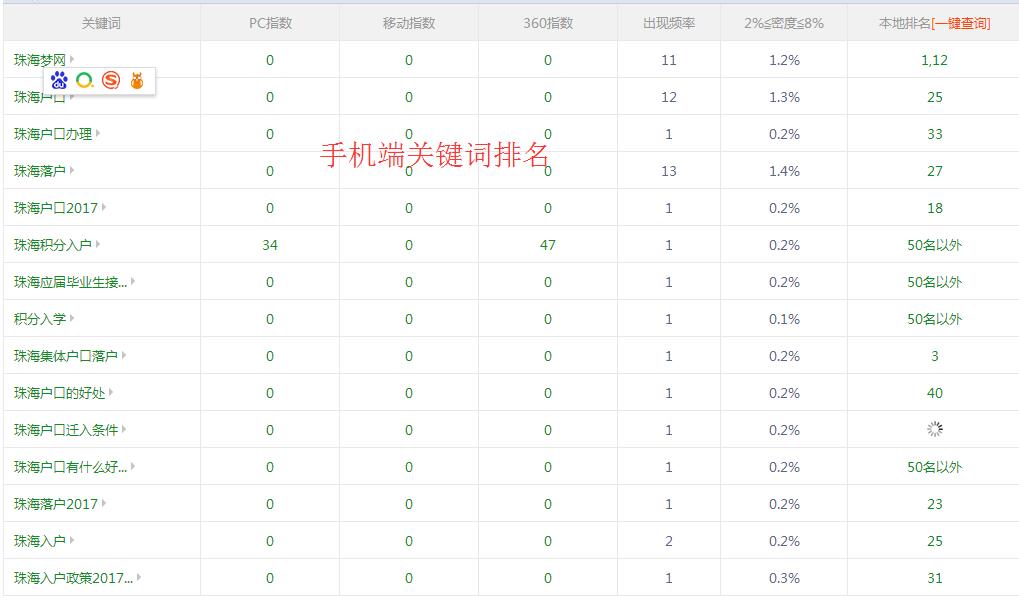This screenshot has width=1019, height=603.
Task: Select the 珠海户口的好处 keyword
Action: tap(59, 393)
